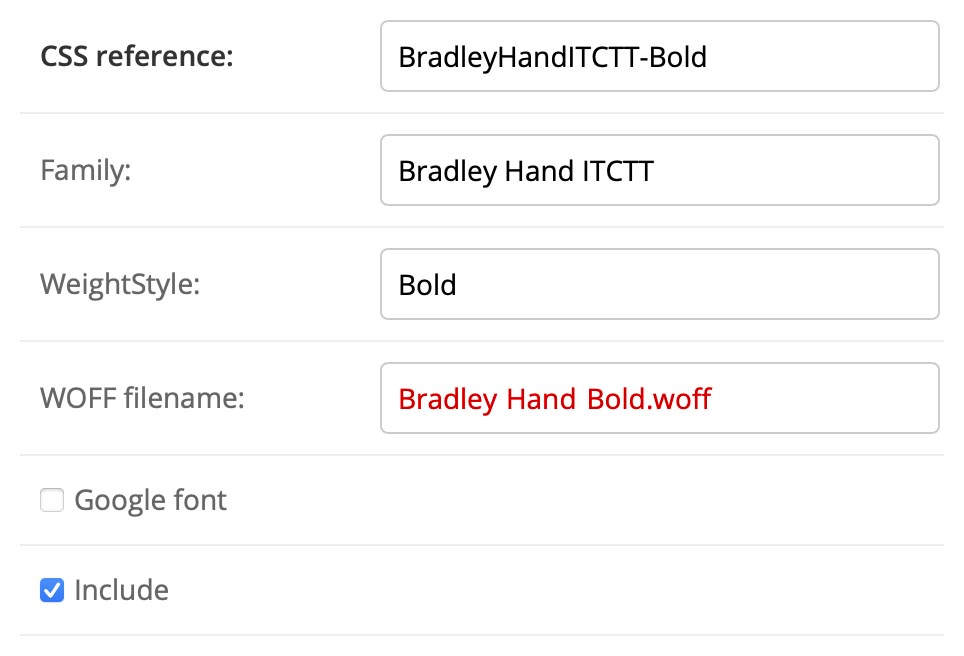Click "Bradley" in the Family field
Viewport: 964px width, 656px height.
click(x=448, y=171)
